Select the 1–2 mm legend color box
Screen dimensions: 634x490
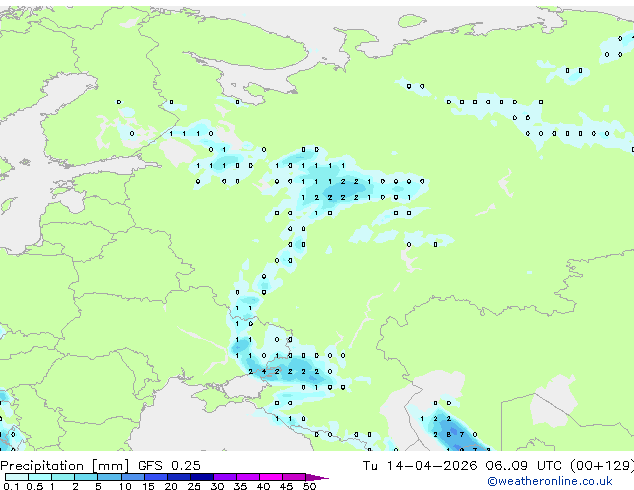point(63,477)
